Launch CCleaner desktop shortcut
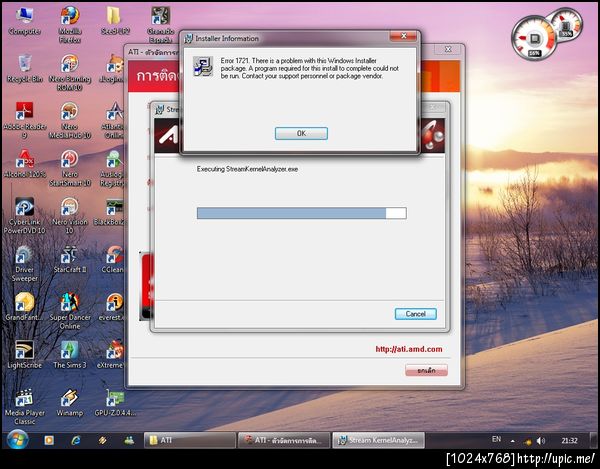The width and height of the screenshot is (600, 469). 114,259
